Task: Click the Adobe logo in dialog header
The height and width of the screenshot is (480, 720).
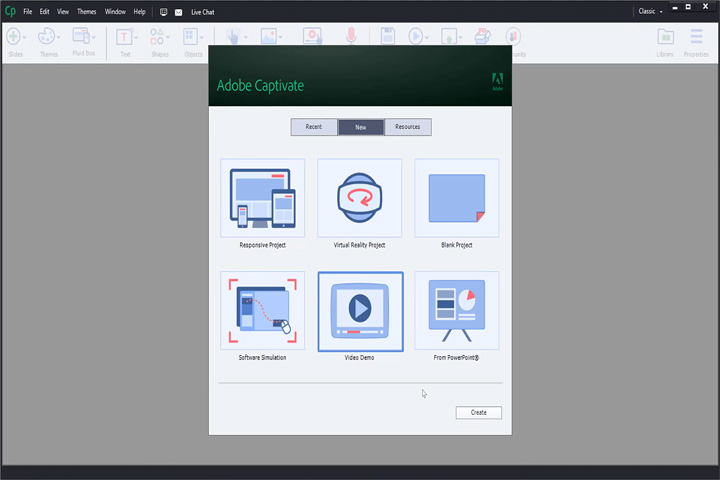Action: point(497,82)
